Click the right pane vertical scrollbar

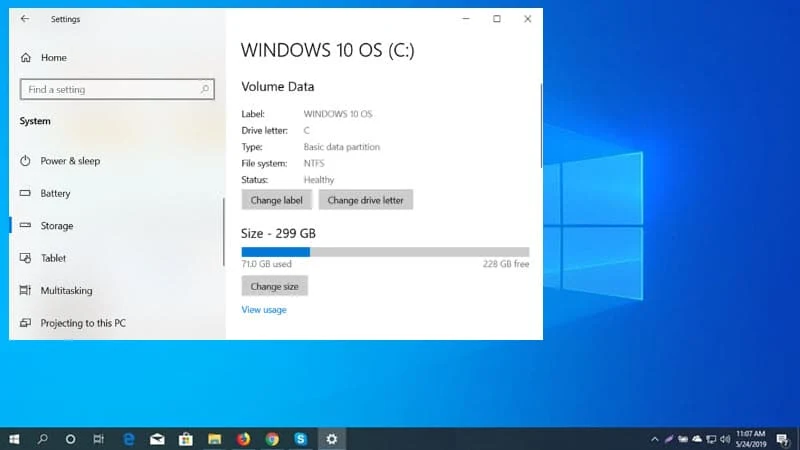541,126
